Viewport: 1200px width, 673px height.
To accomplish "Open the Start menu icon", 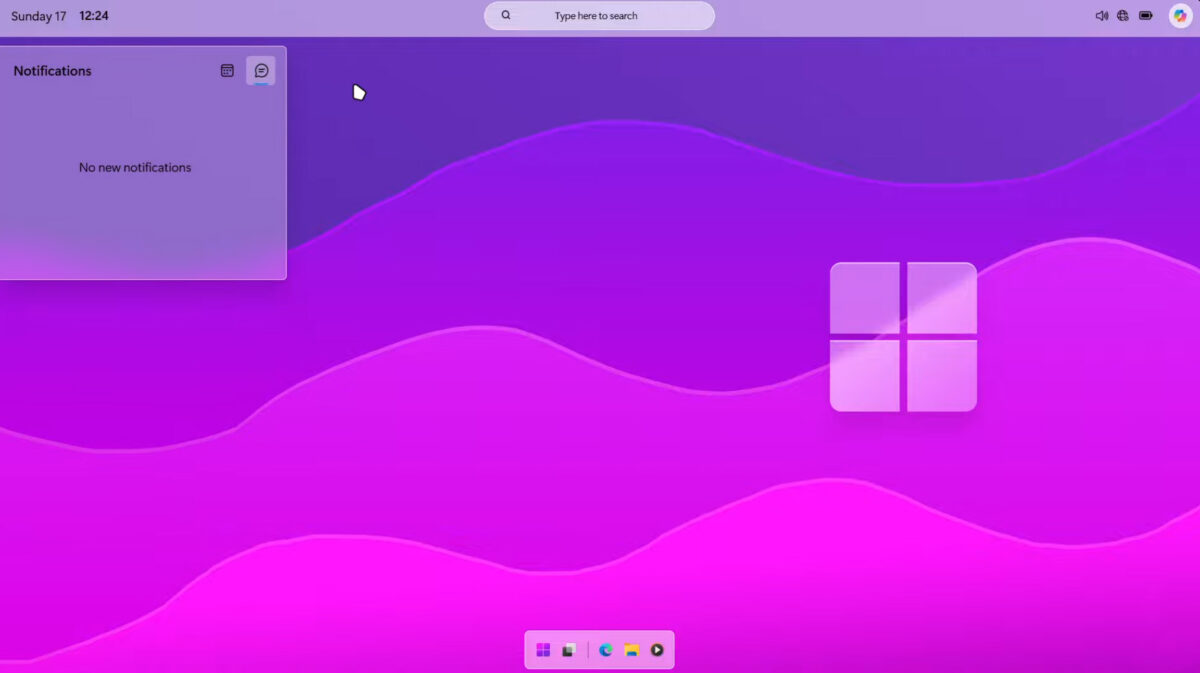I will [544, 649].
